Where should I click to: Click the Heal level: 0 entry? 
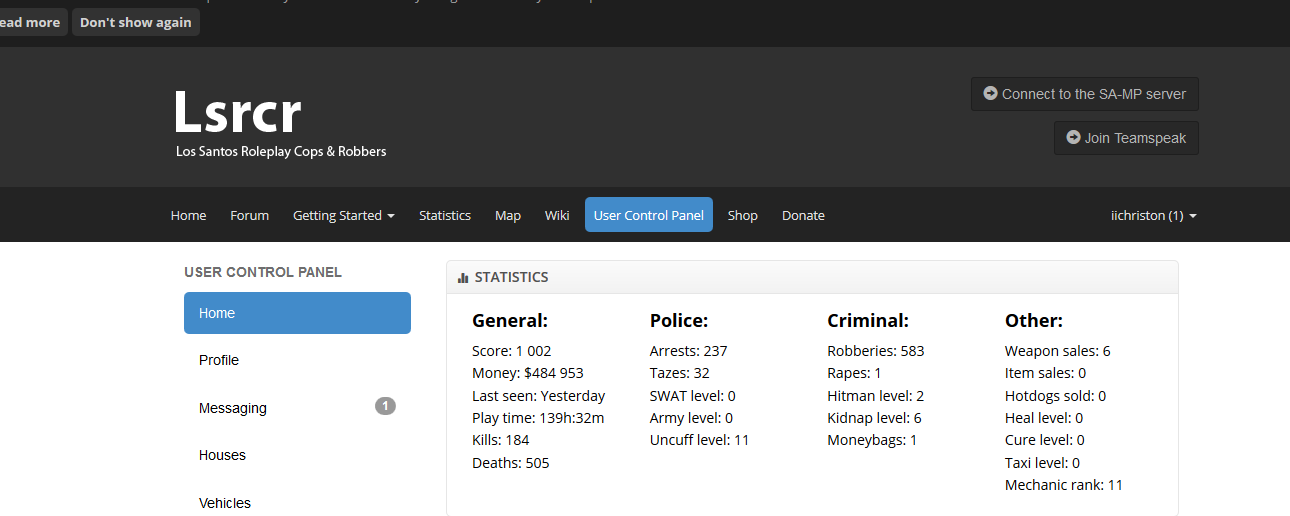pos(1044,418)
